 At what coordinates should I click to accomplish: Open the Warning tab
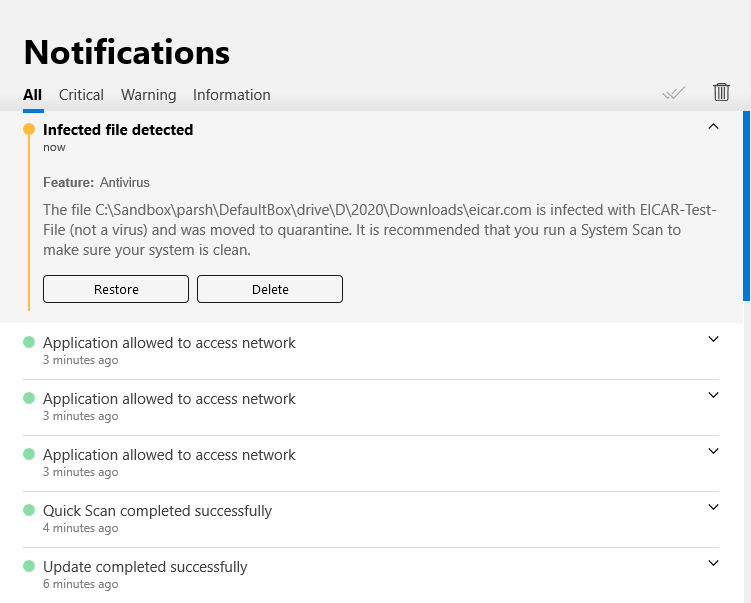pyautogui.click(x=148, y=95)
